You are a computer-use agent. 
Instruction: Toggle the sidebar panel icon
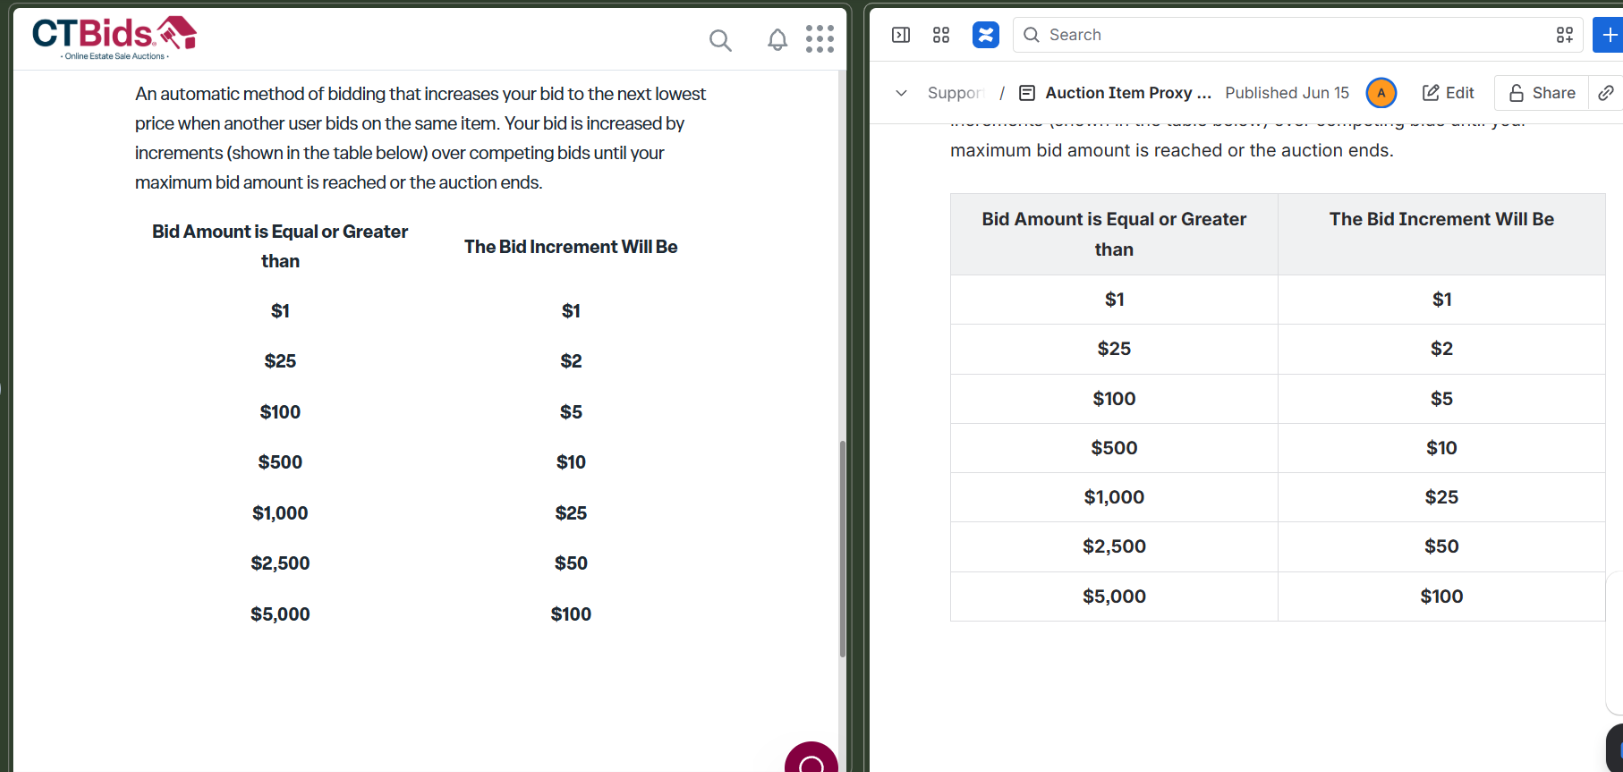901,35
